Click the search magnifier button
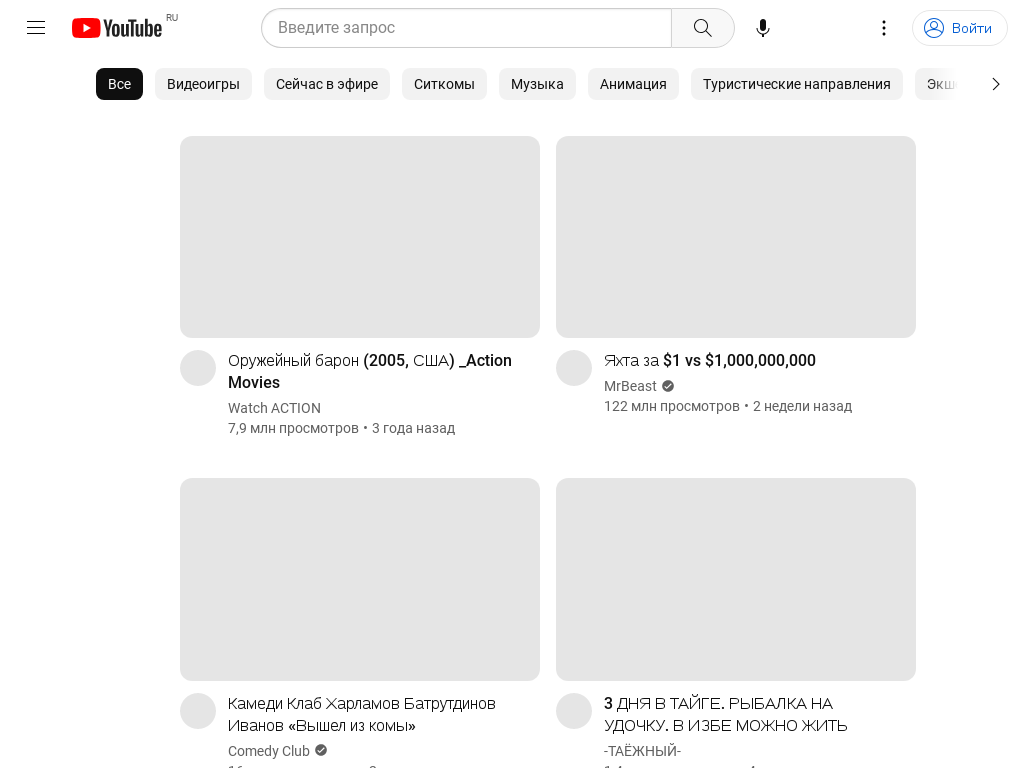The width and height of the screenshot is (1024, 768). 703,28
